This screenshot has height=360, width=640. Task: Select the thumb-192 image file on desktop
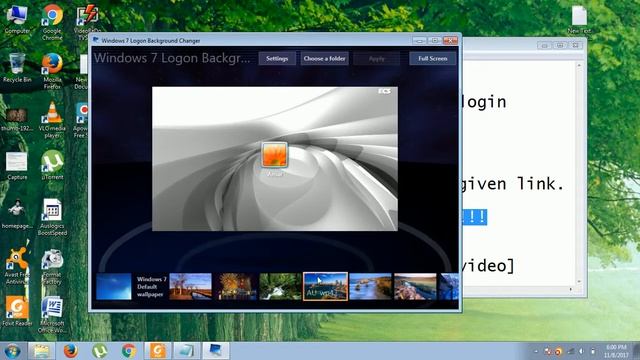click(17, 119)
